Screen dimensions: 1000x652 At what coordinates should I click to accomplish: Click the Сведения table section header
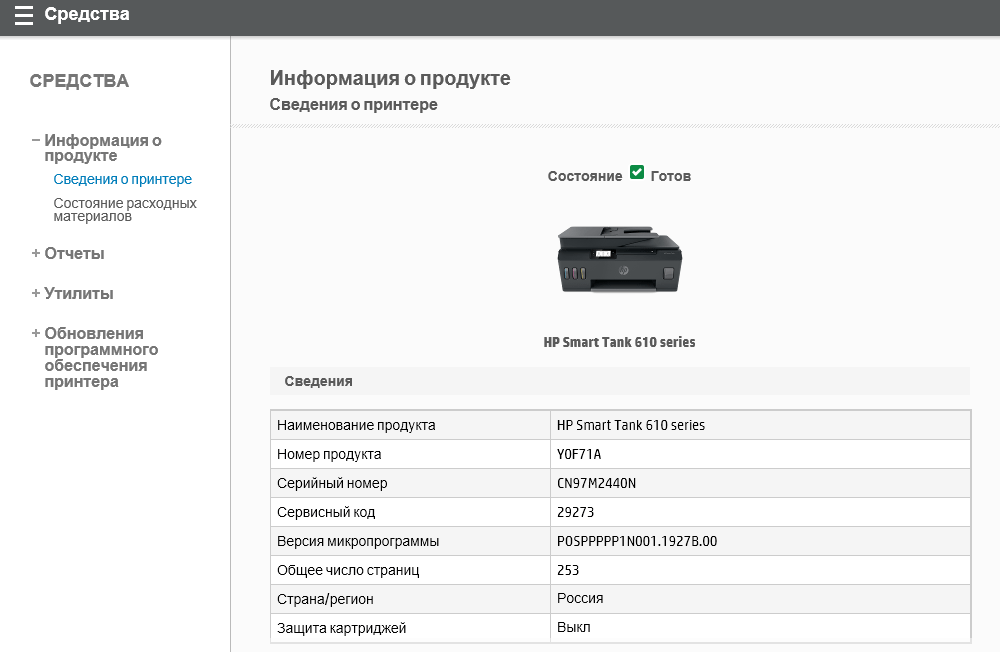click(318, 381)
